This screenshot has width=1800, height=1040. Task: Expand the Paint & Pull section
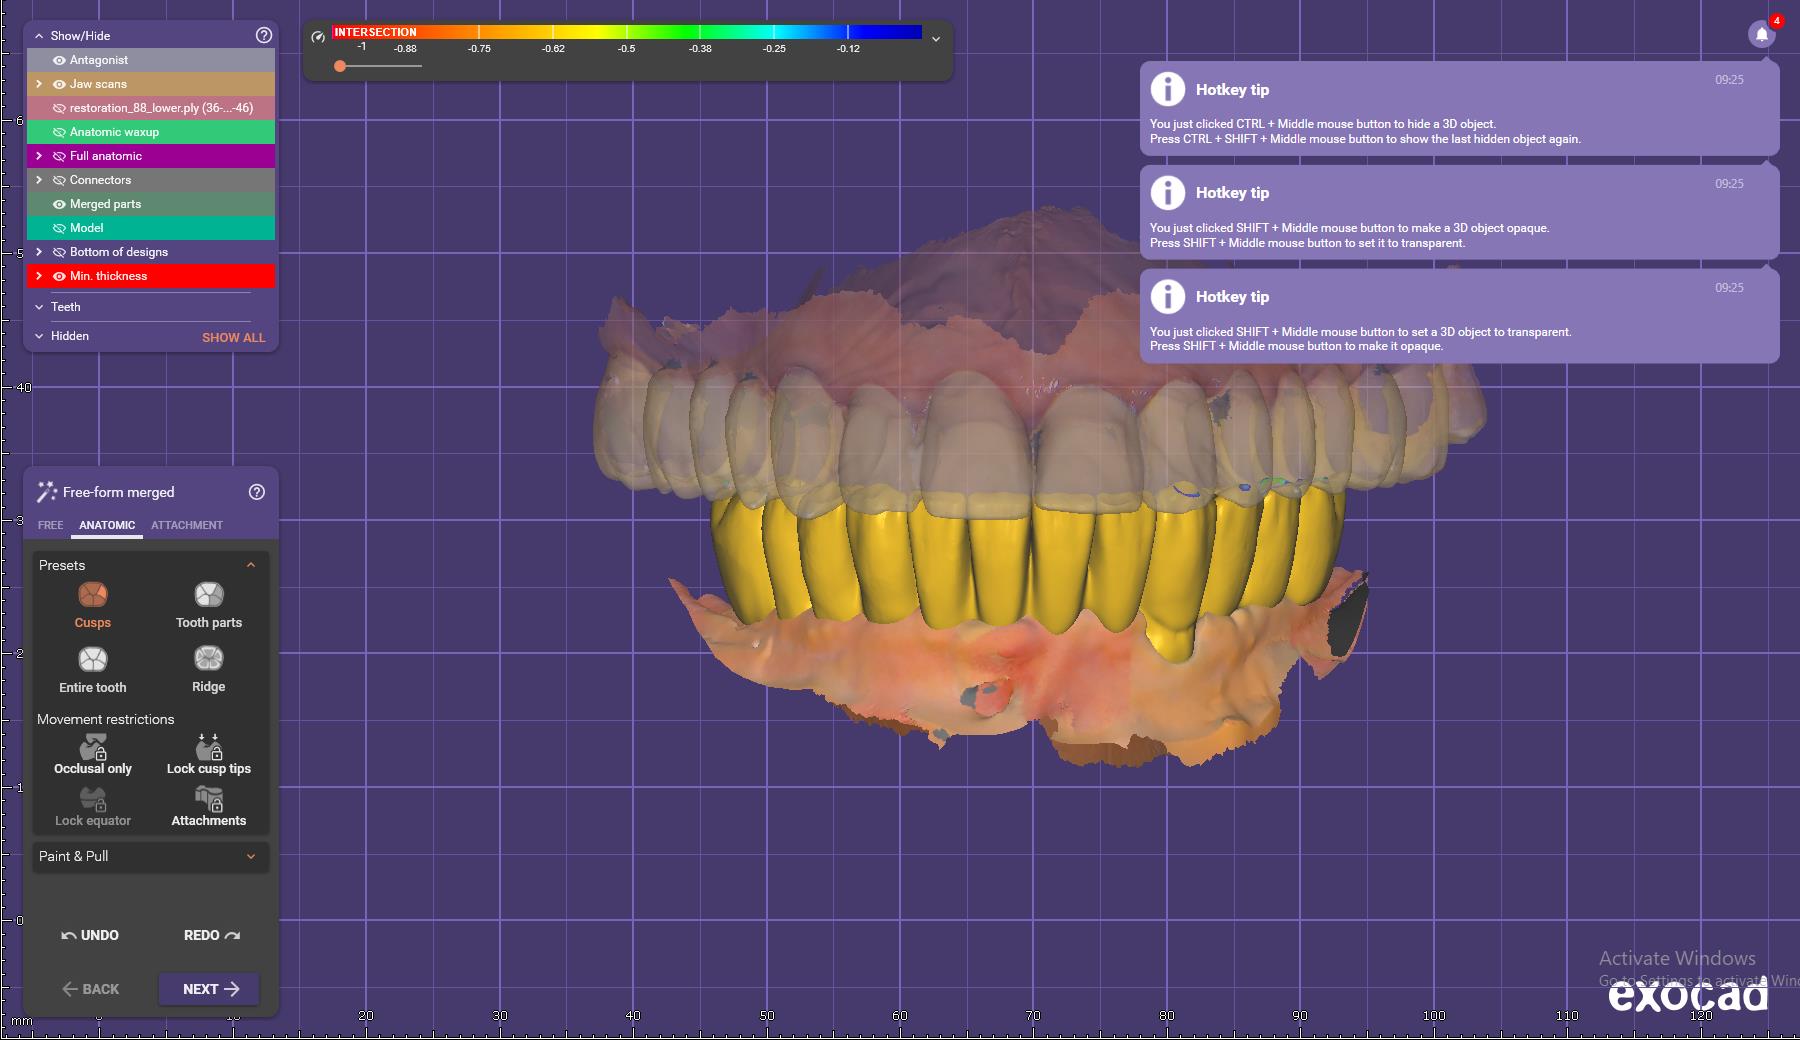tap(250, 856)
